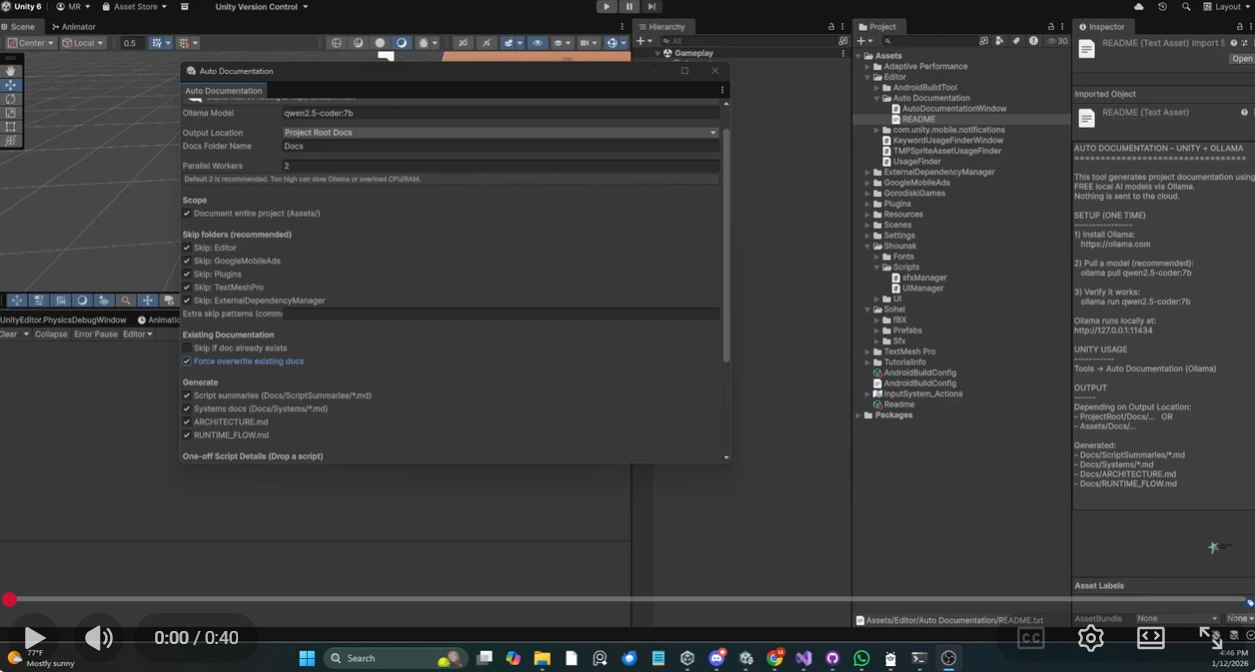This screenshot has width=1255, height=672.
Task: Toggle Force overwrite existing docs checkbox
Action: [187, 361]
